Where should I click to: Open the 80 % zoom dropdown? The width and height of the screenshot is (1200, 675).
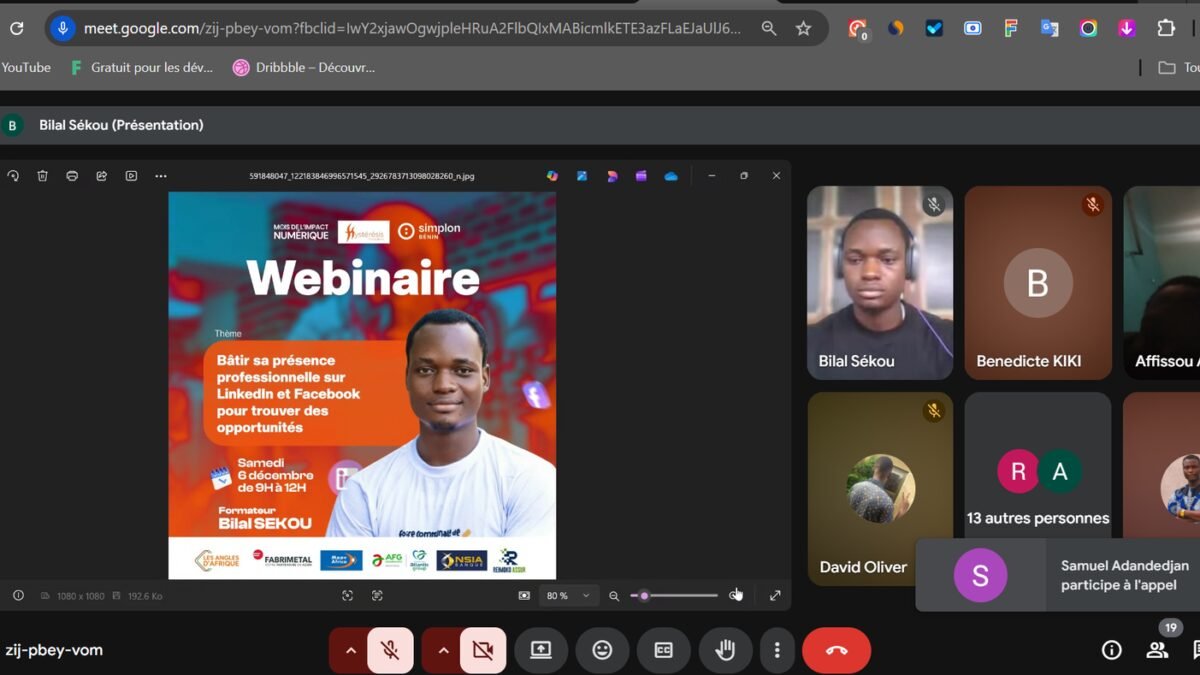[568, 595]
